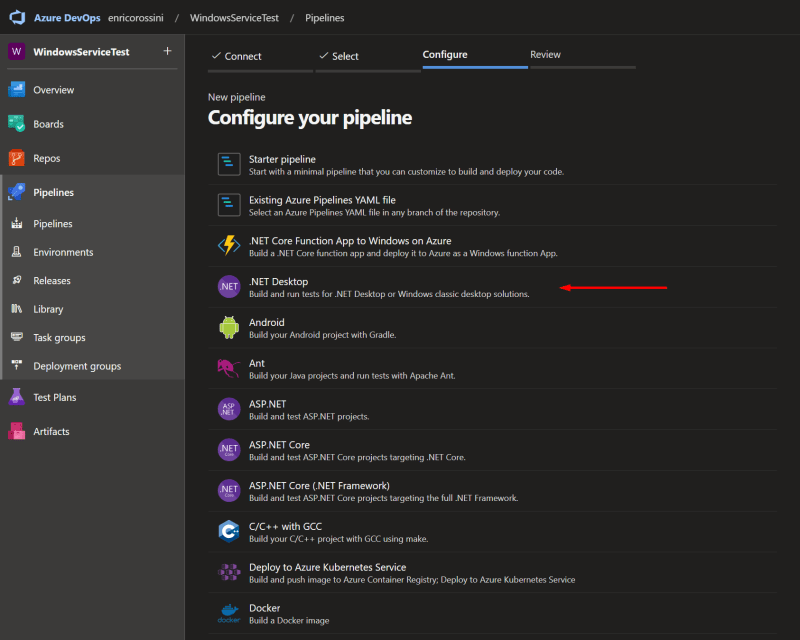
Task: Click the Pipelines rocket icon in sidebar
Action: pos(16,192)
